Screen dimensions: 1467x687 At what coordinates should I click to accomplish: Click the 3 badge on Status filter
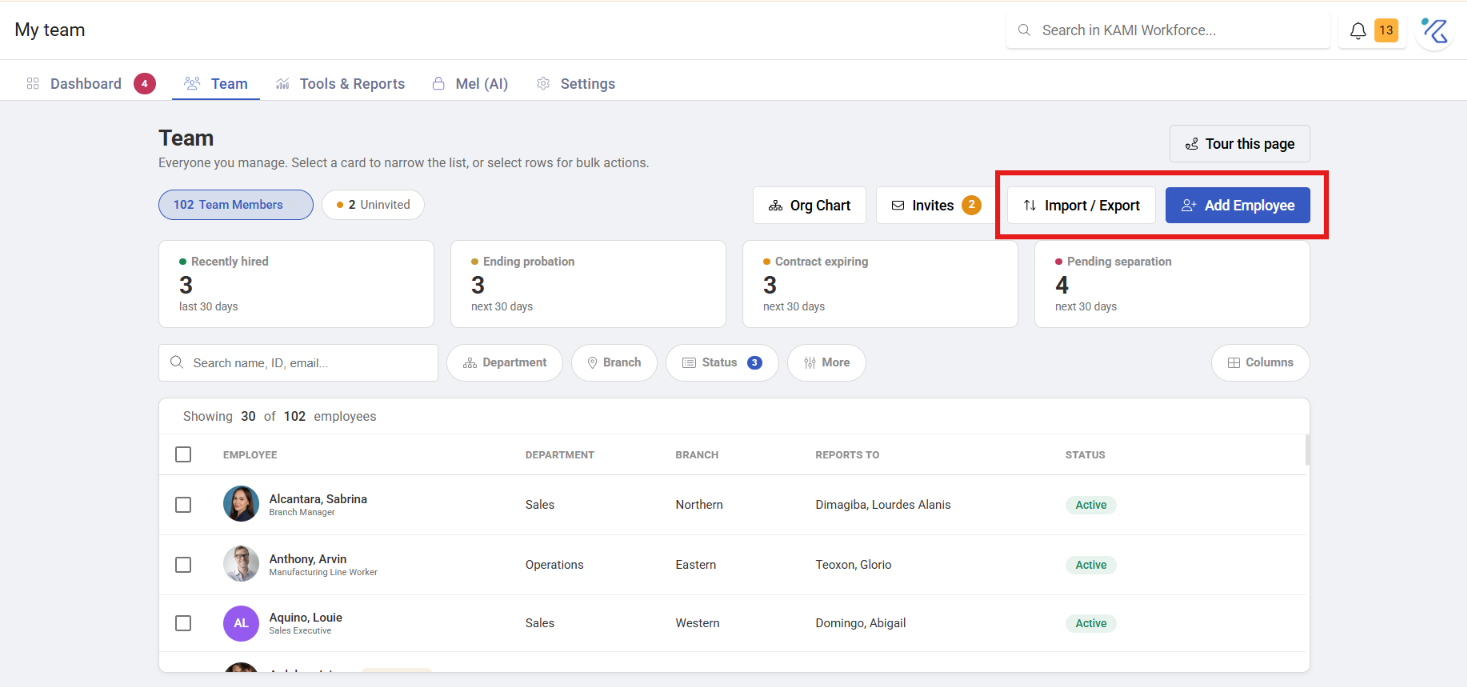pyautogui.click(x=755, y=363)
